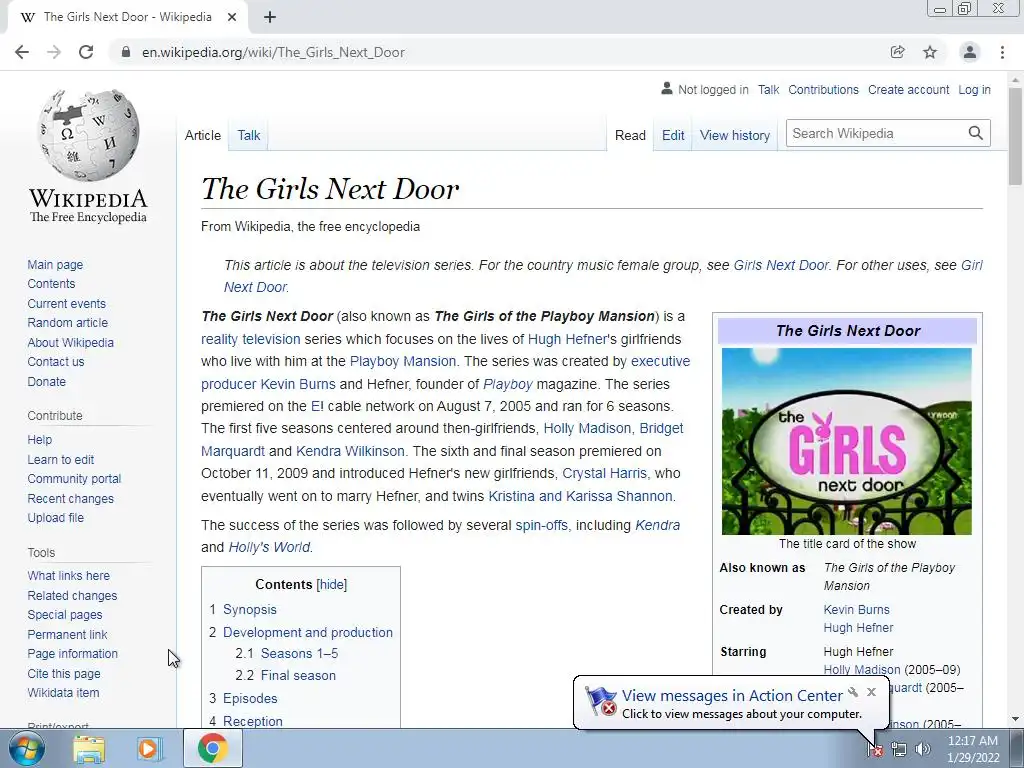Open Main page sidebar link
This screenshot has height=768, width=1024.
click(x=55, y=264)
